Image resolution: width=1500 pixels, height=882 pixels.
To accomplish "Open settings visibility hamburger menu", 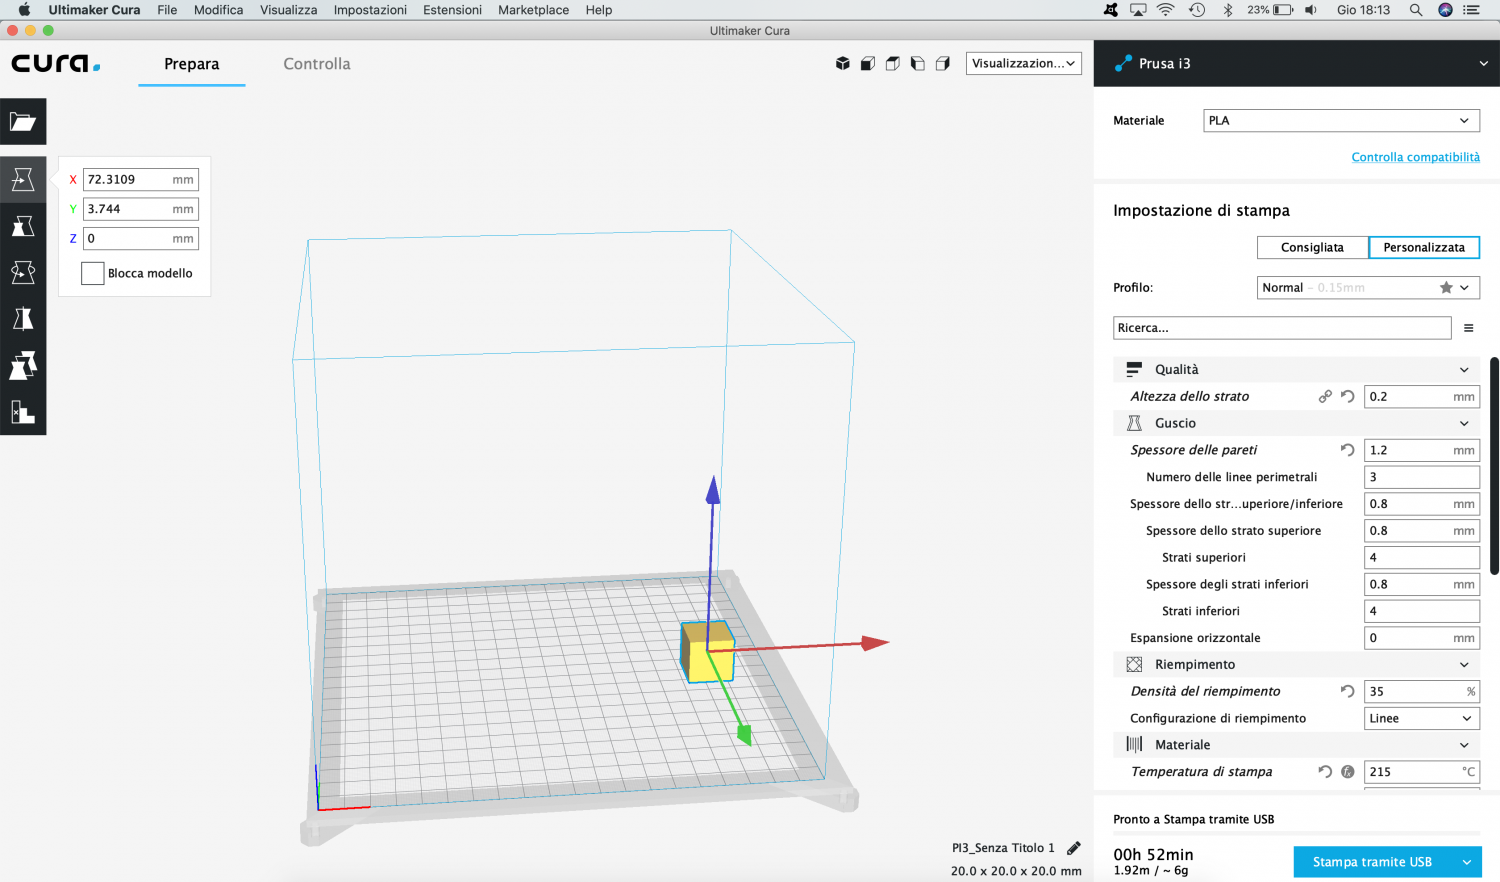I will pos(1469,328).
